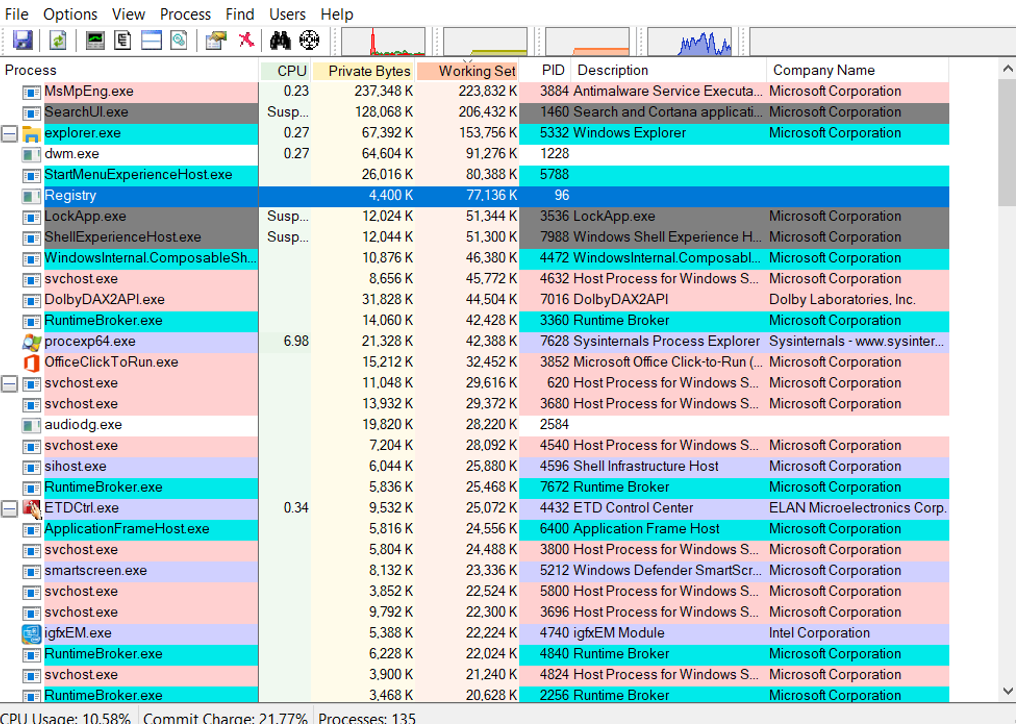
Task: Click the Registry process icon
Action: click(31, 196)
